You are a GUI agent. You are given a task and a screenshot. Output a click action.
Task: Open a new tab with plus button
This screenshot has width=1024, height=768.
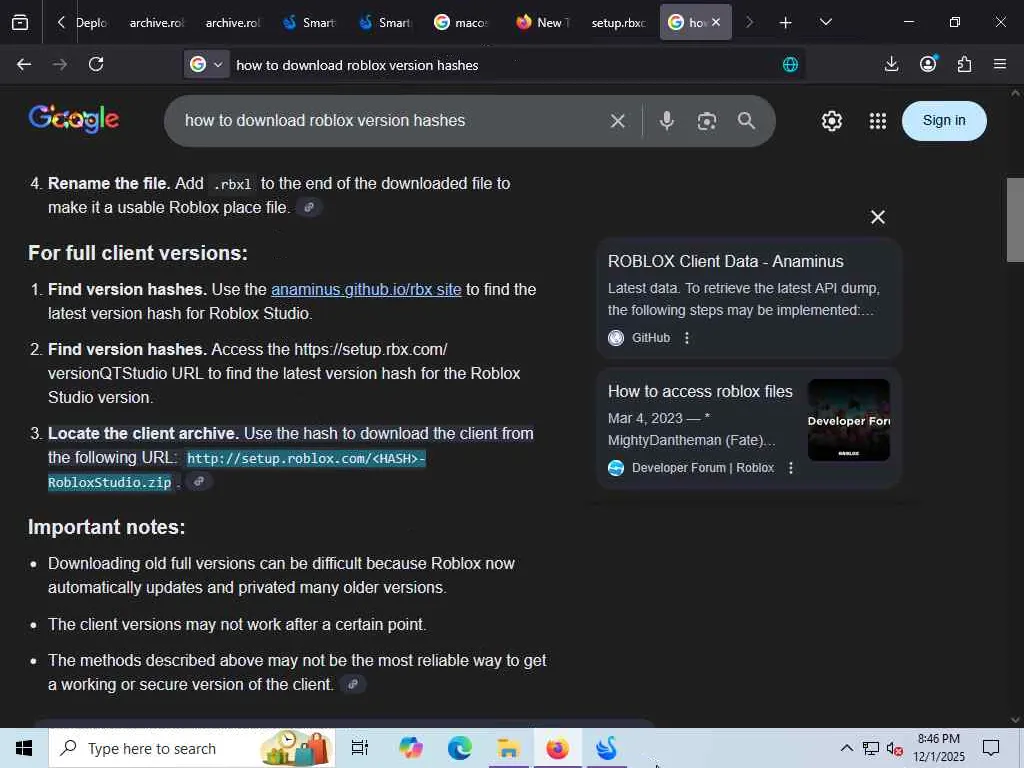coord(786,23)
